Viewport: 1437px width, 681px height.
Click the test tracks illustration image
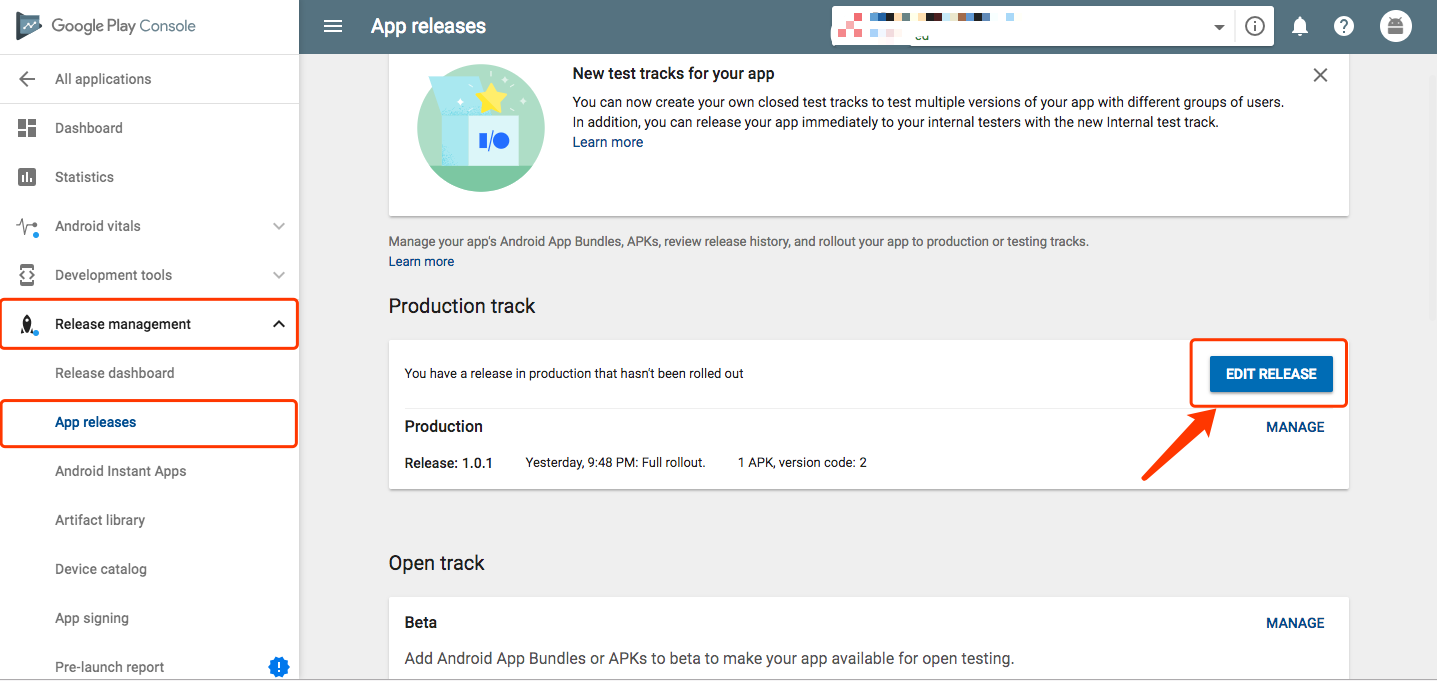[481, 127]
